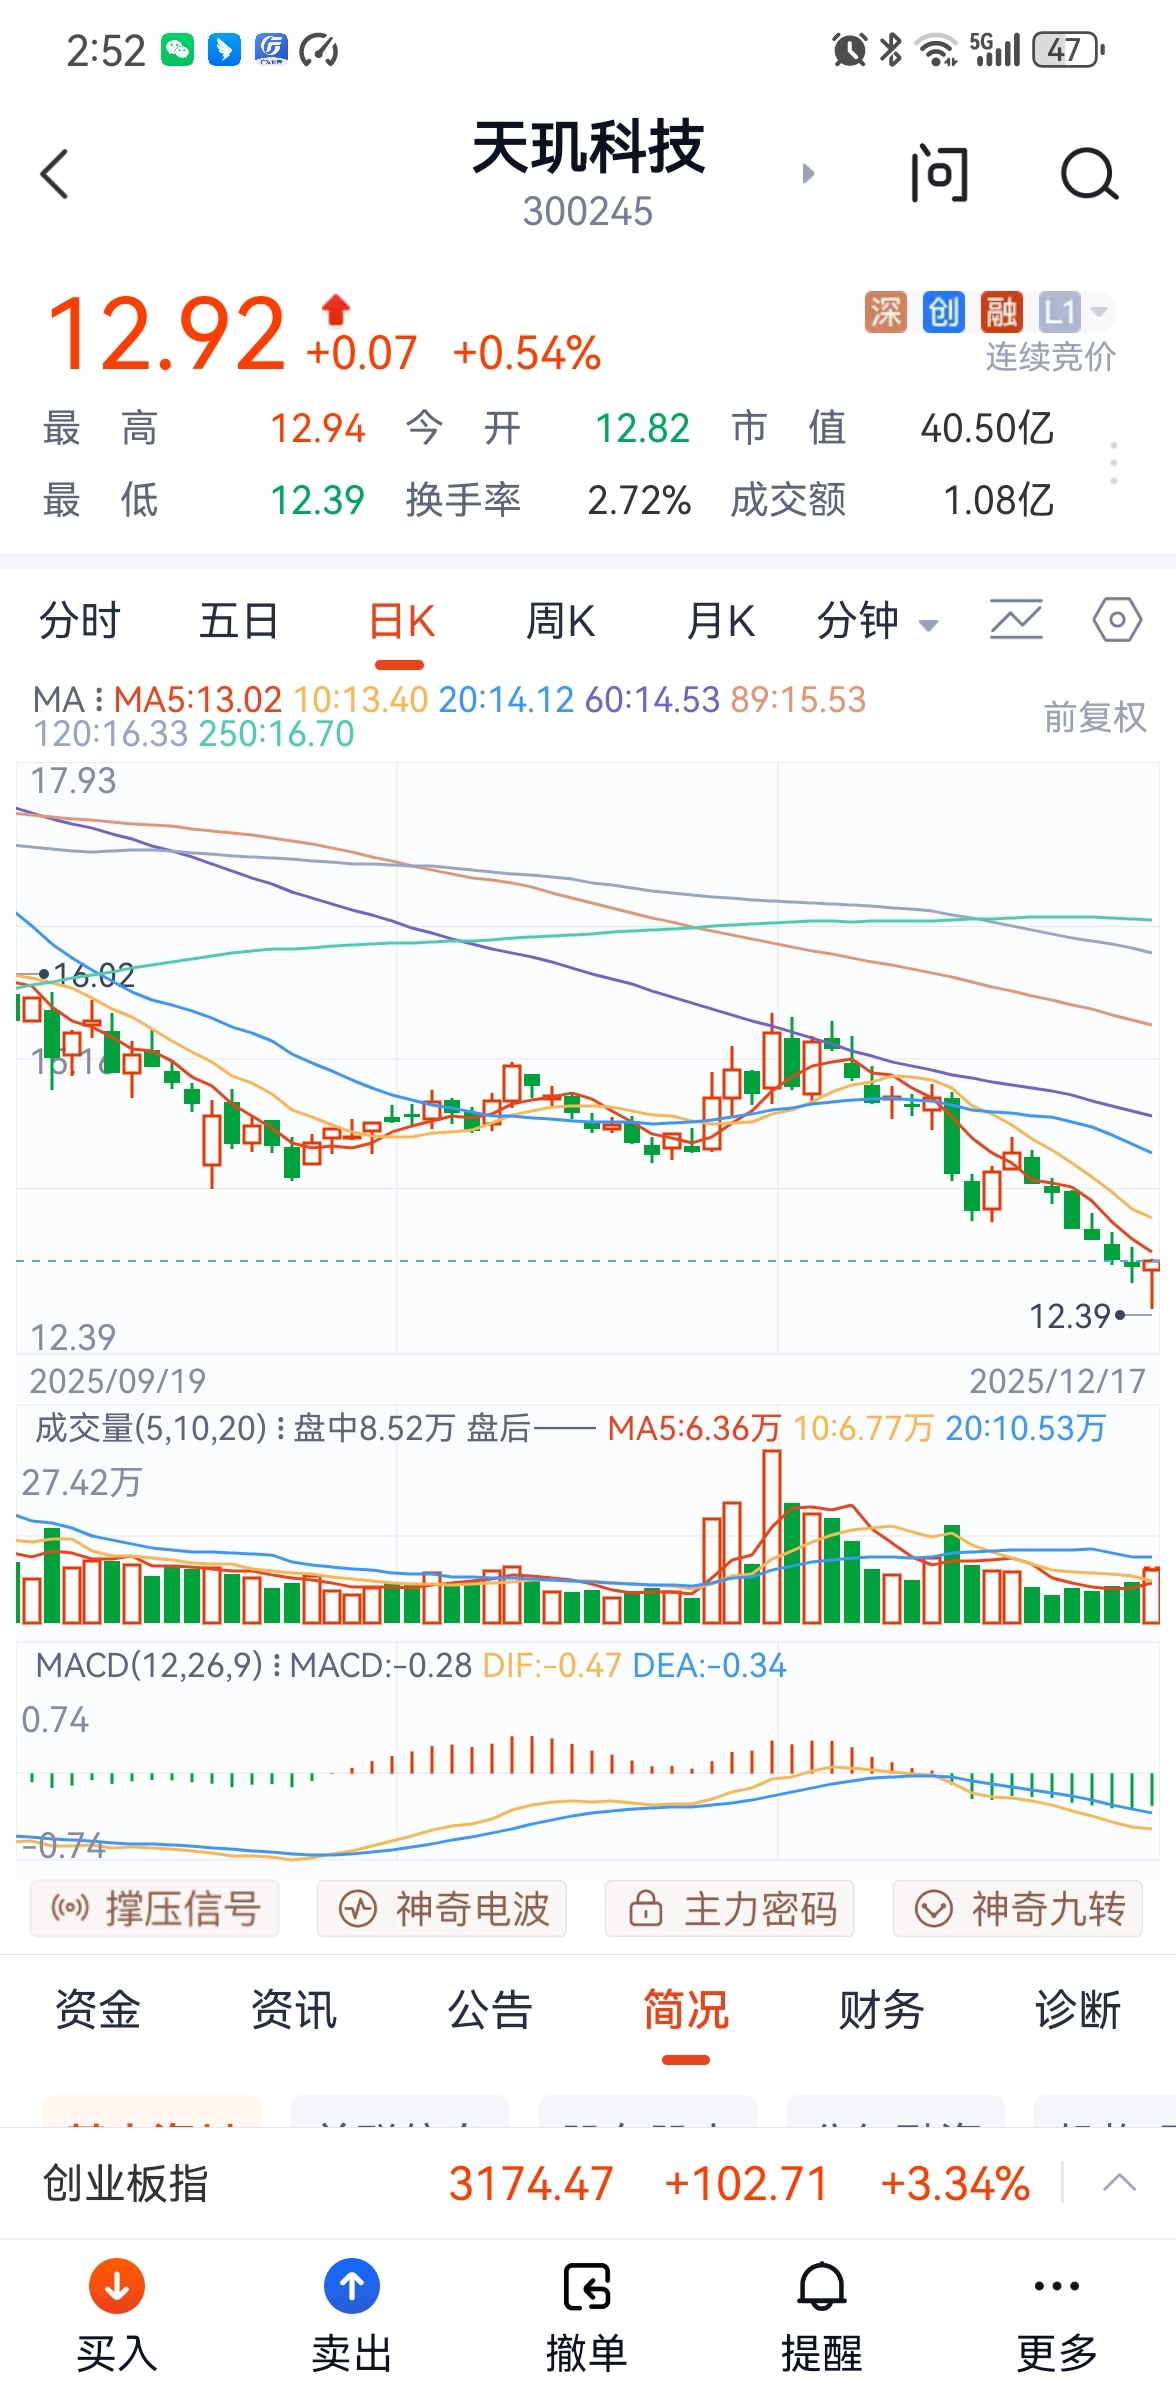Tap the WeChat status bar notification icon
This screenshot has height=2400, width=1176.
tap(178, 49)
